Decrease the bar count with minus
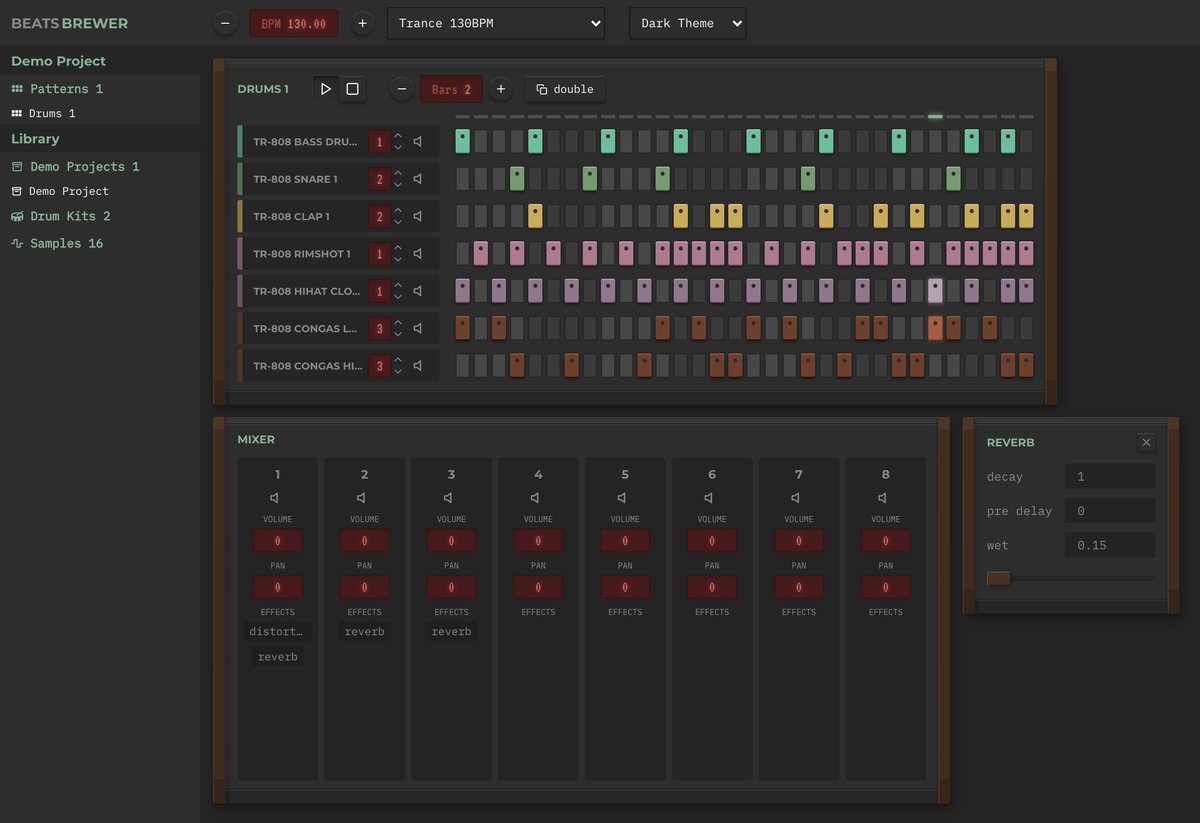Viewport: 1200px width, 823px height. pyautogui.click(x=401, y=89)
